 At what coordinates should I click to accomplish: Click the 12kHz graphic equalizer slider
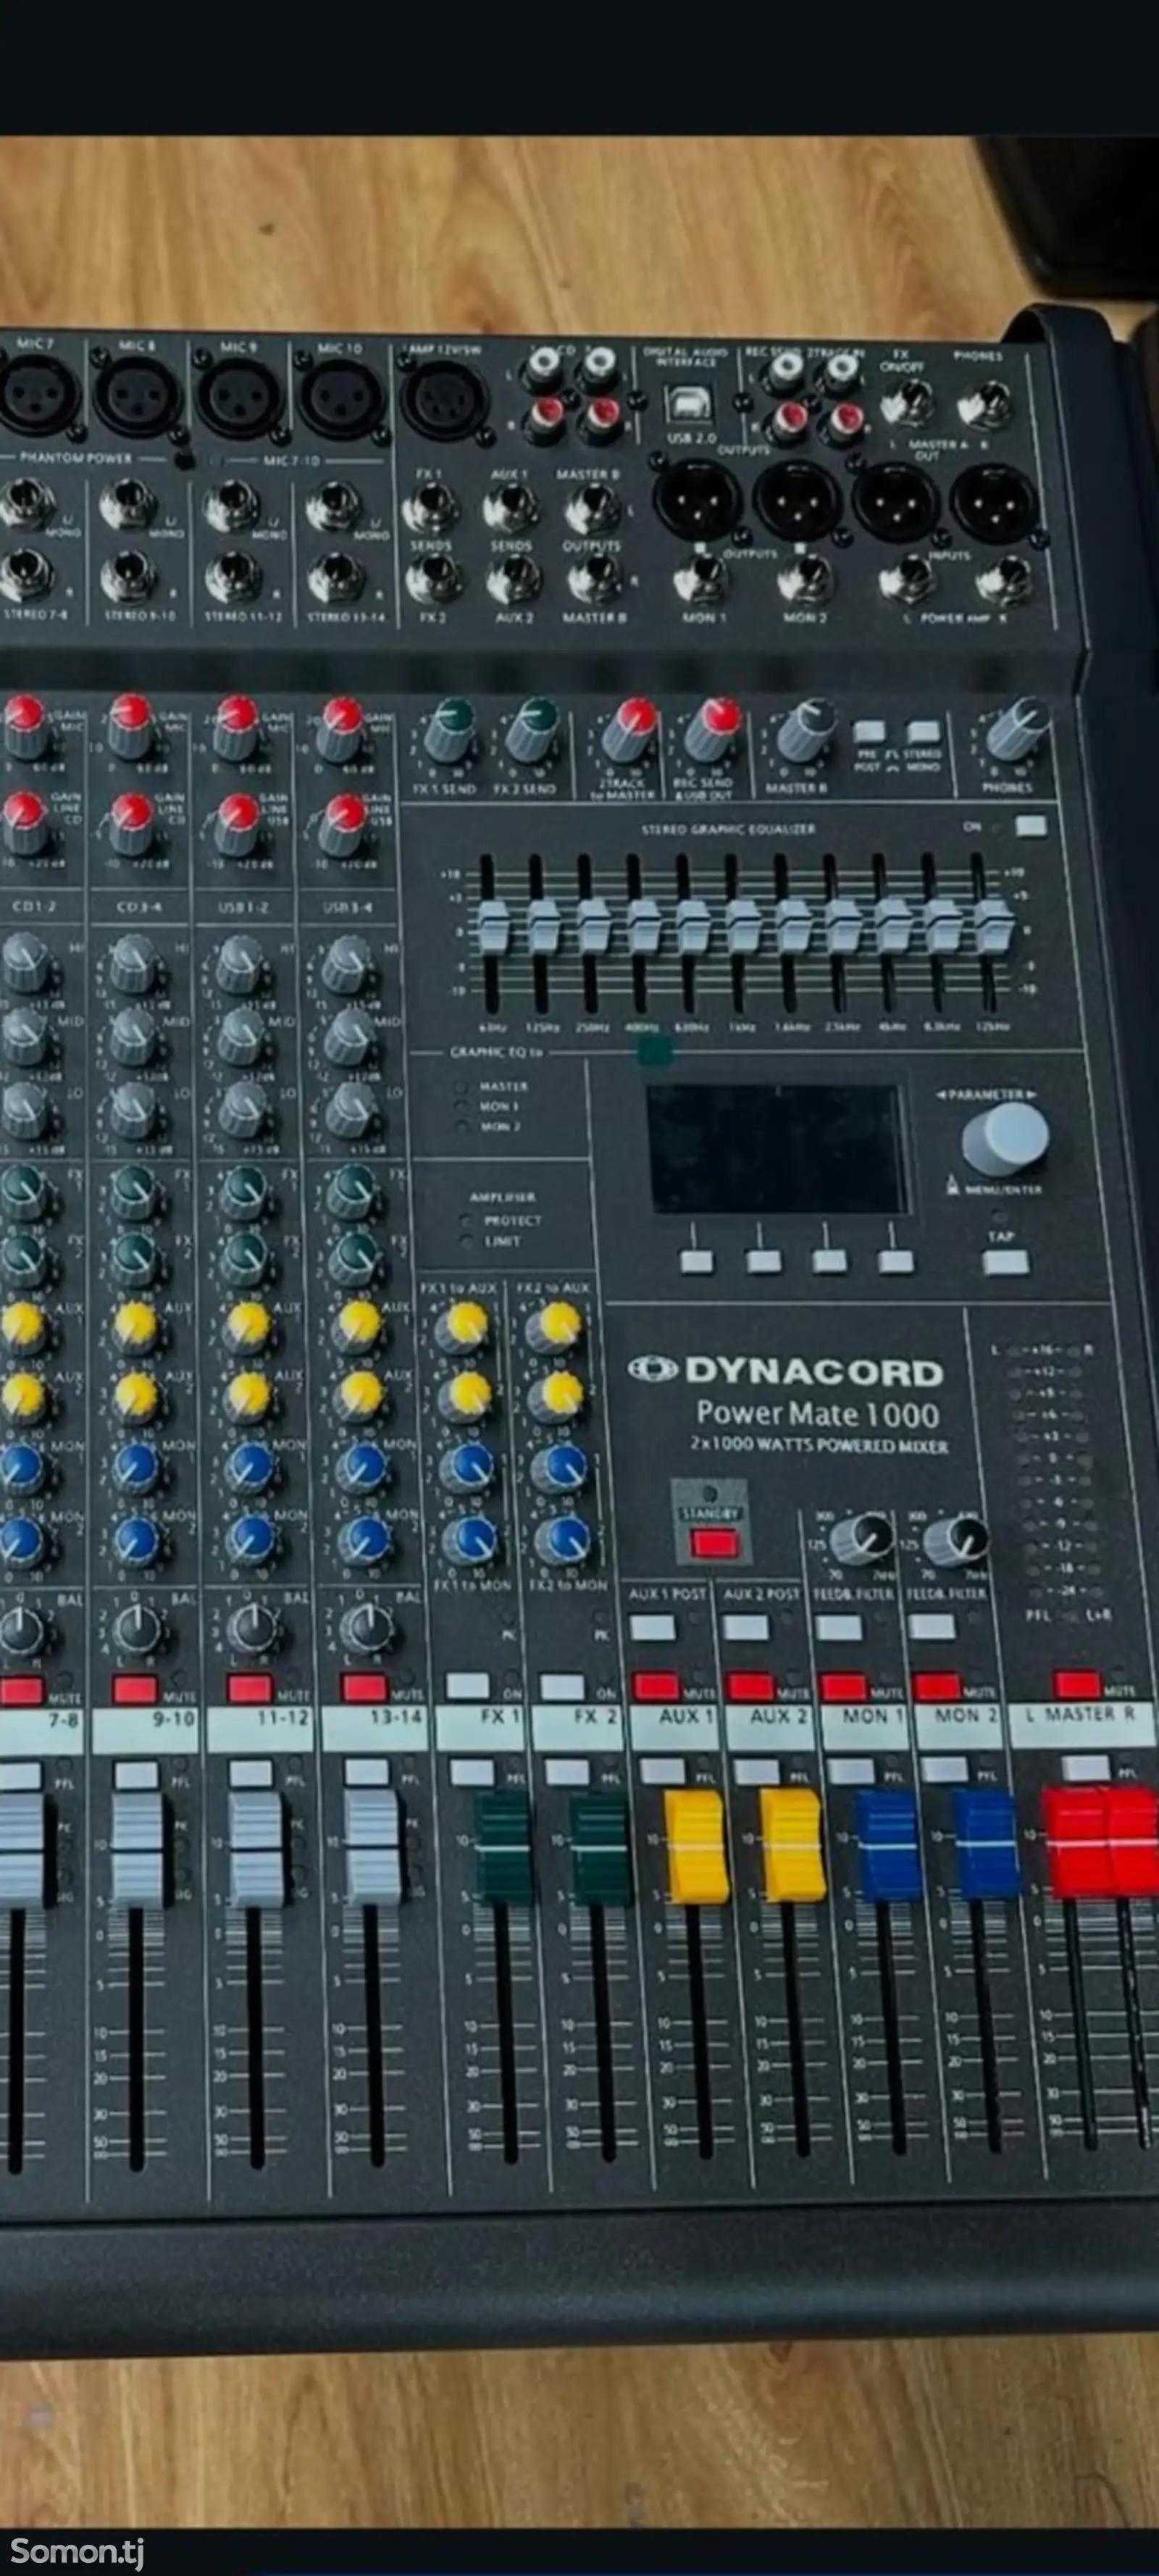click(x=992, y=926)
